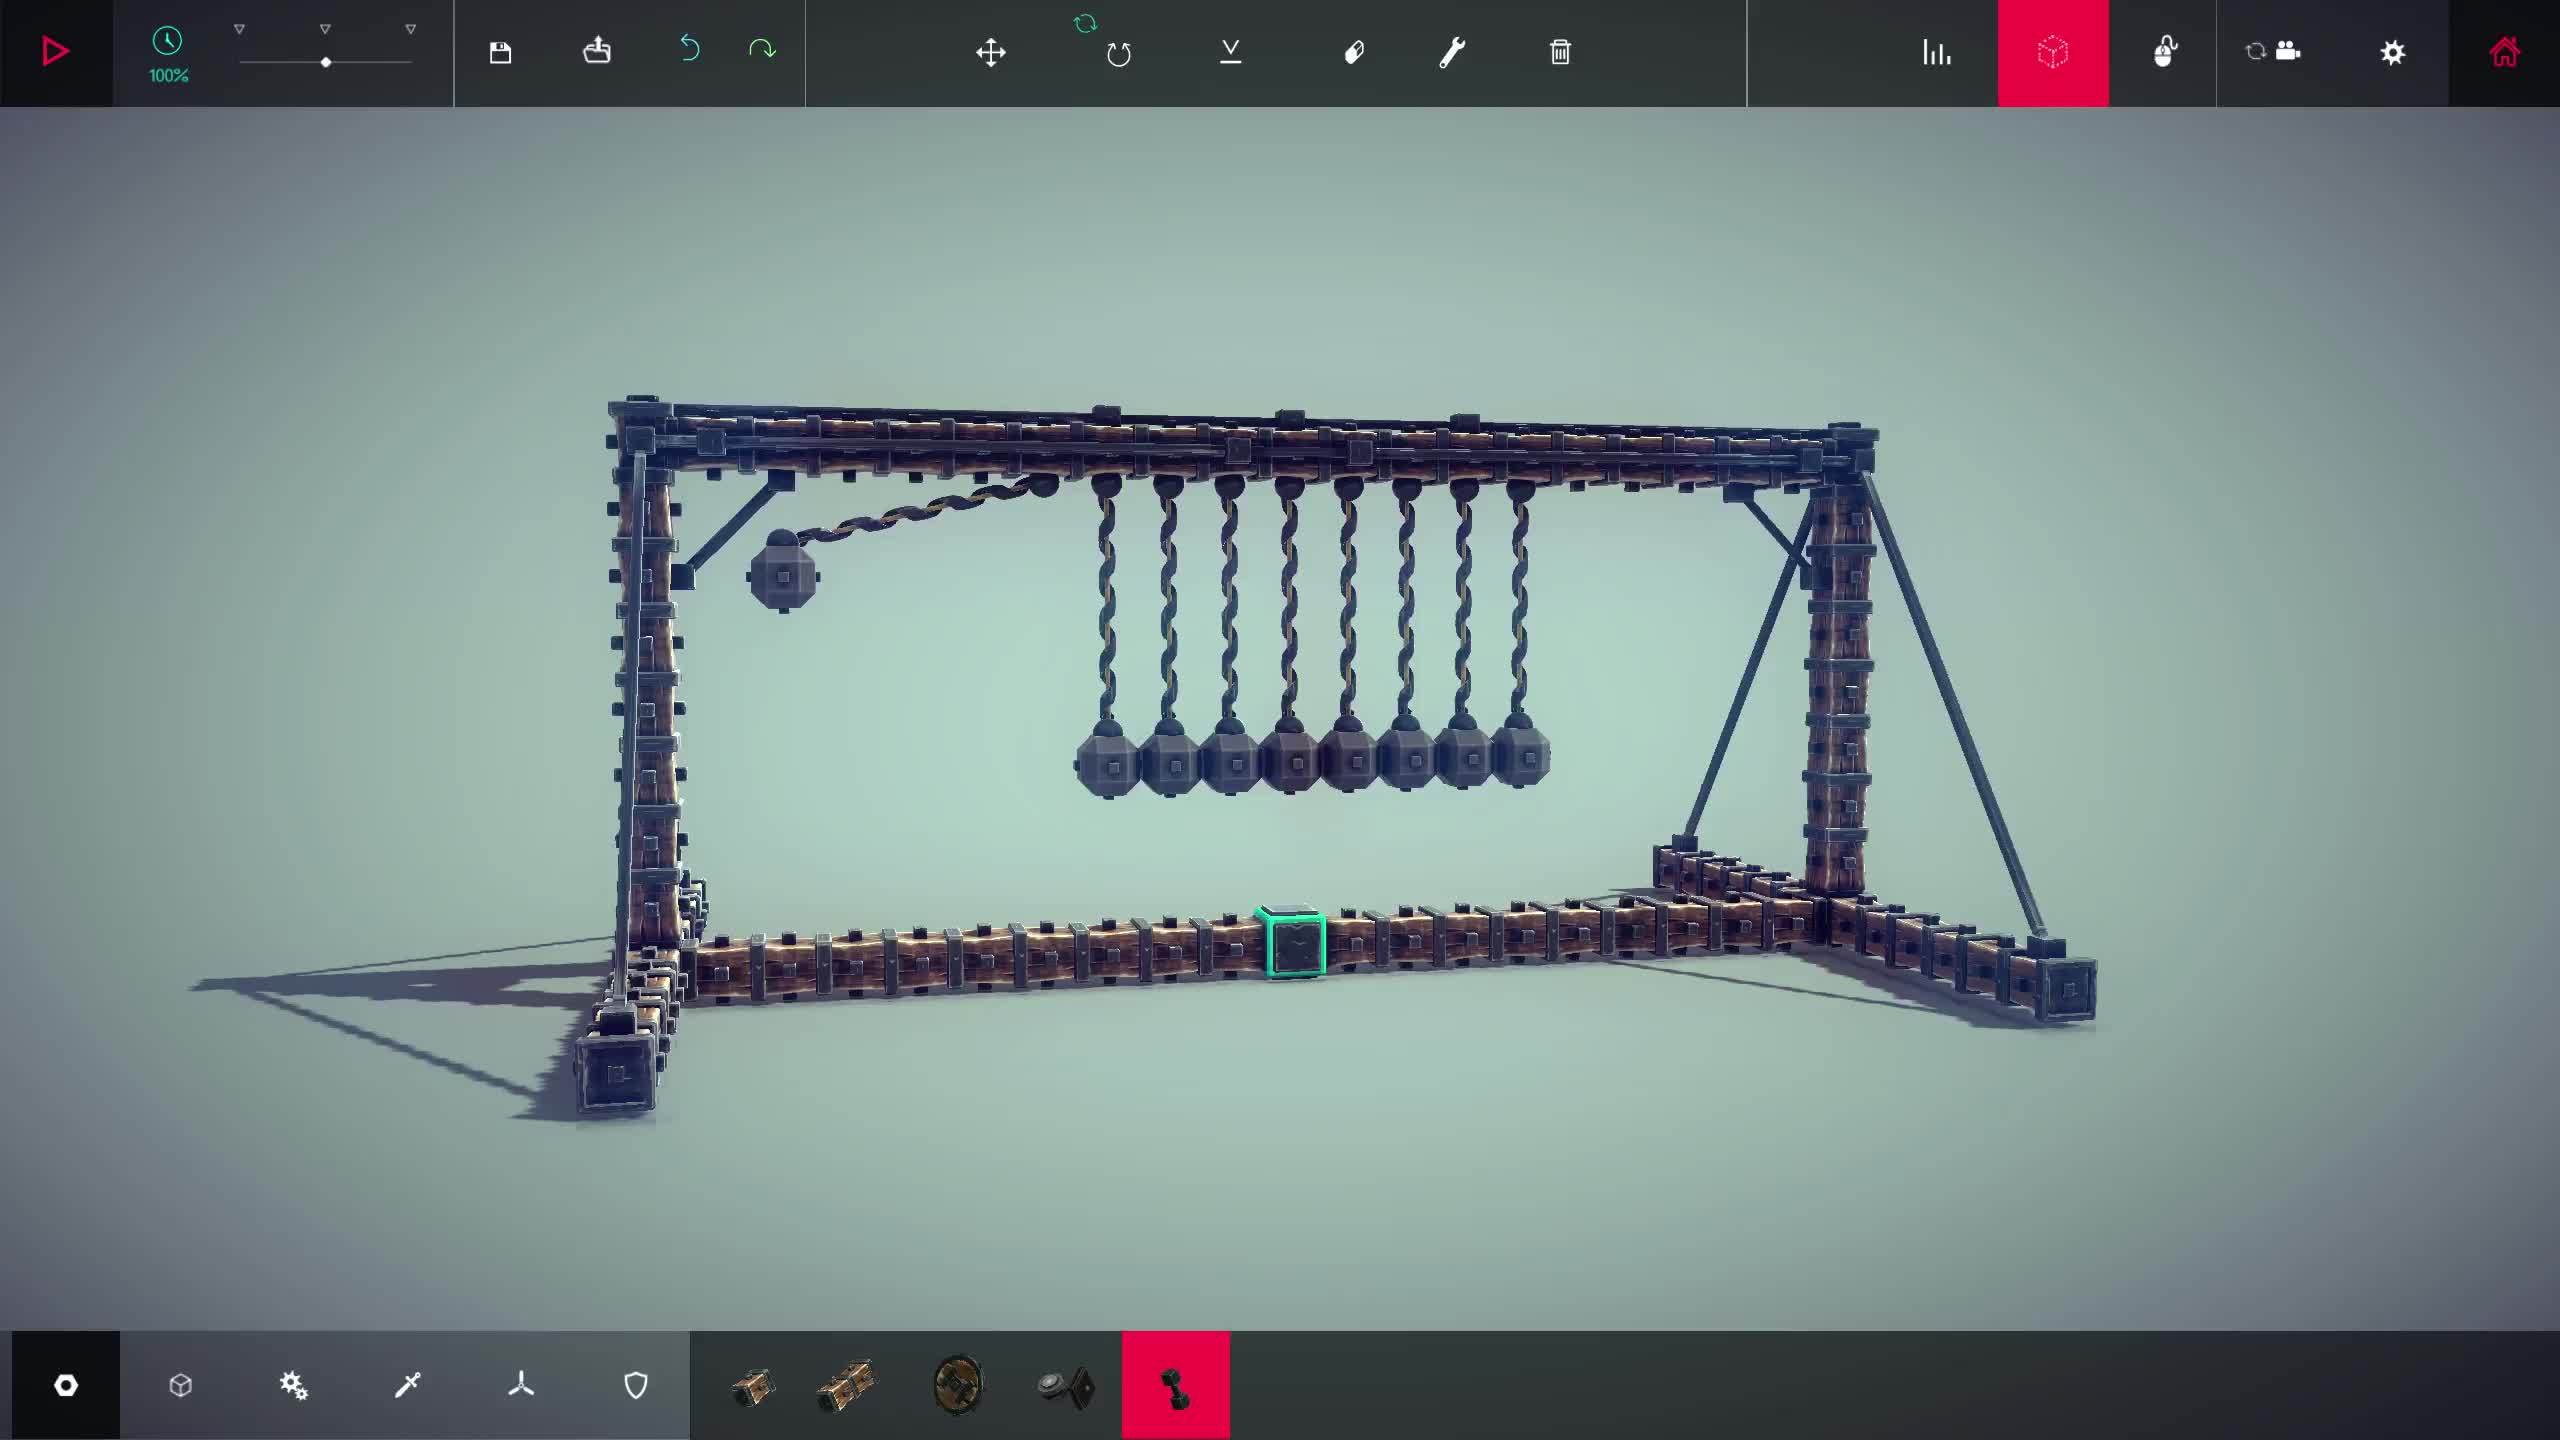Viewport: 2560px width, 1440px height.
Task: Enable the drop-to-ground snap tool
Action: [x=1232, y=53]
